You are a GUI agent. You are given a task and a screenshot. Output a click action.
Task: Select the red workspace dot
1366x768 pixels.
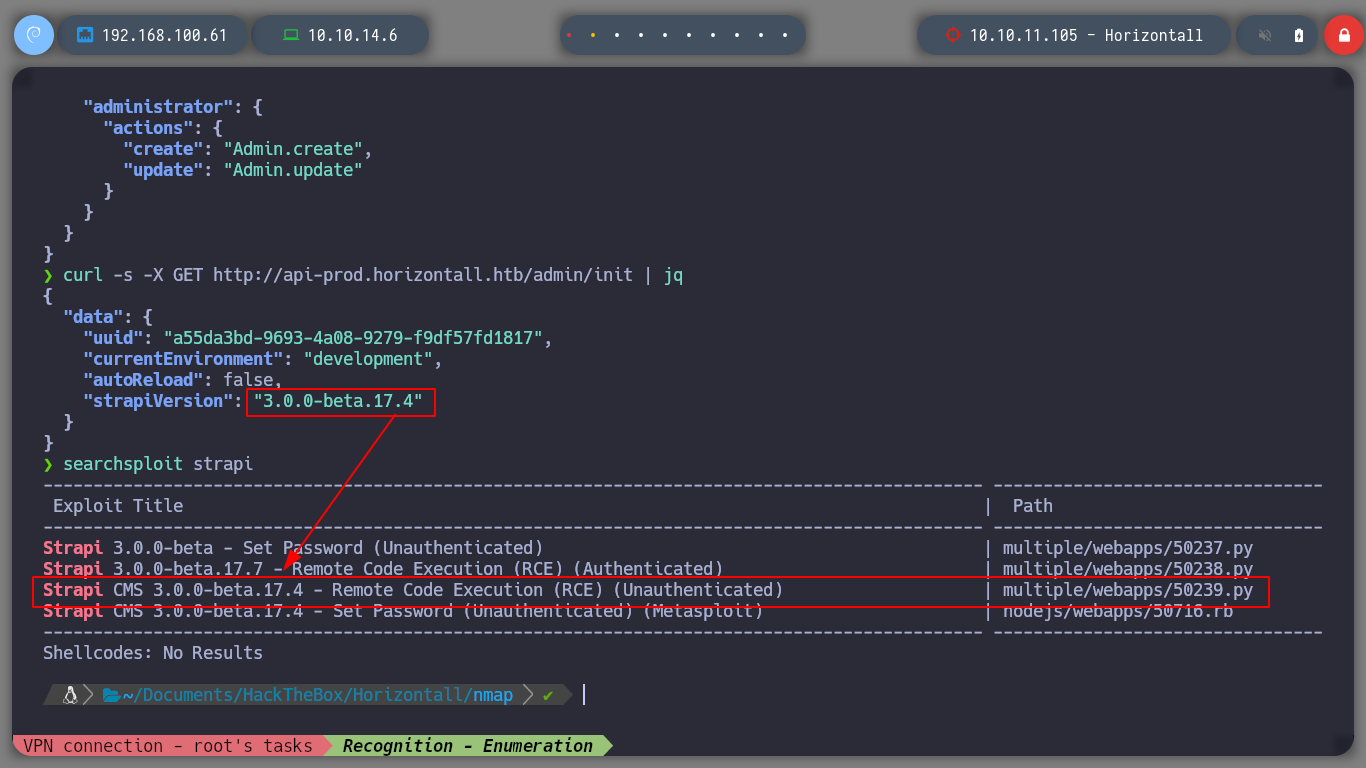(x=568, y=35)
